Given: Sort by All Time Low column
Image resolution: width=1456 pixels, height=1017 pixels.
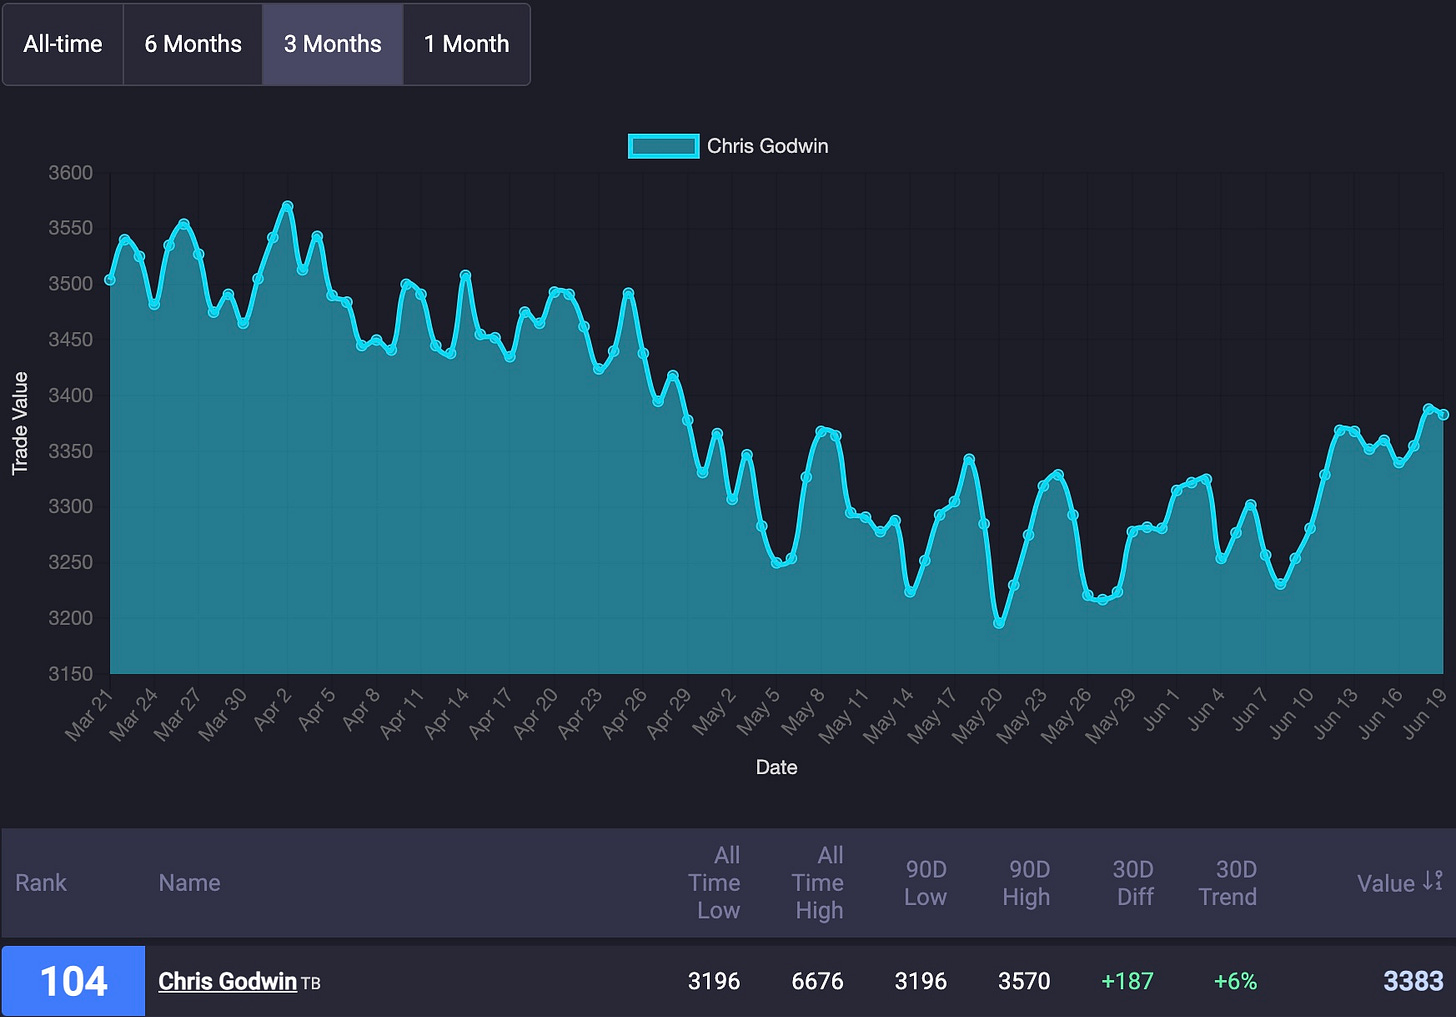Looking at the screenshot, I should point(714,883).
